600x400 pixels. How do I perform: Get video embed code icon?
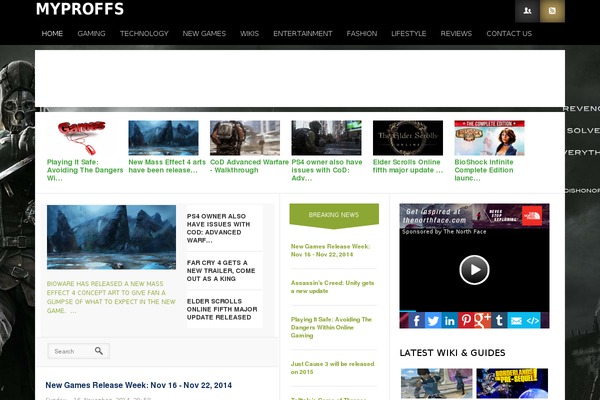(532, 320)
